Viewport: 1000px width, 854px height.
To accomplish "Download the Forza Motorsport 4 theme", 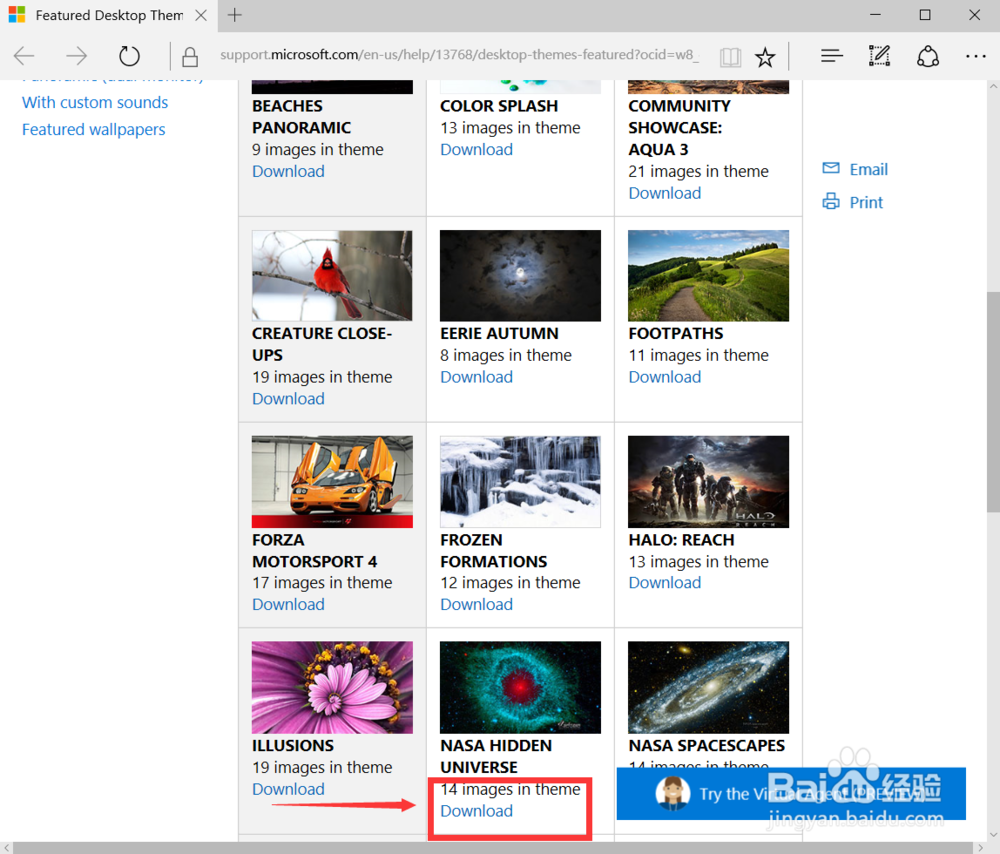I will [x=288, y=604].
